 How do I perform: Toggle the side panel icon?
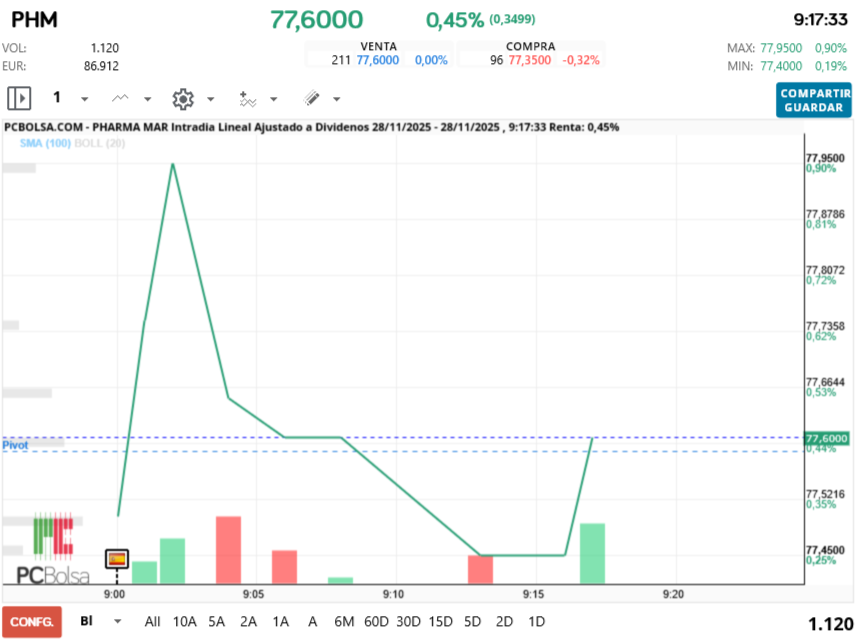[19, 98]
